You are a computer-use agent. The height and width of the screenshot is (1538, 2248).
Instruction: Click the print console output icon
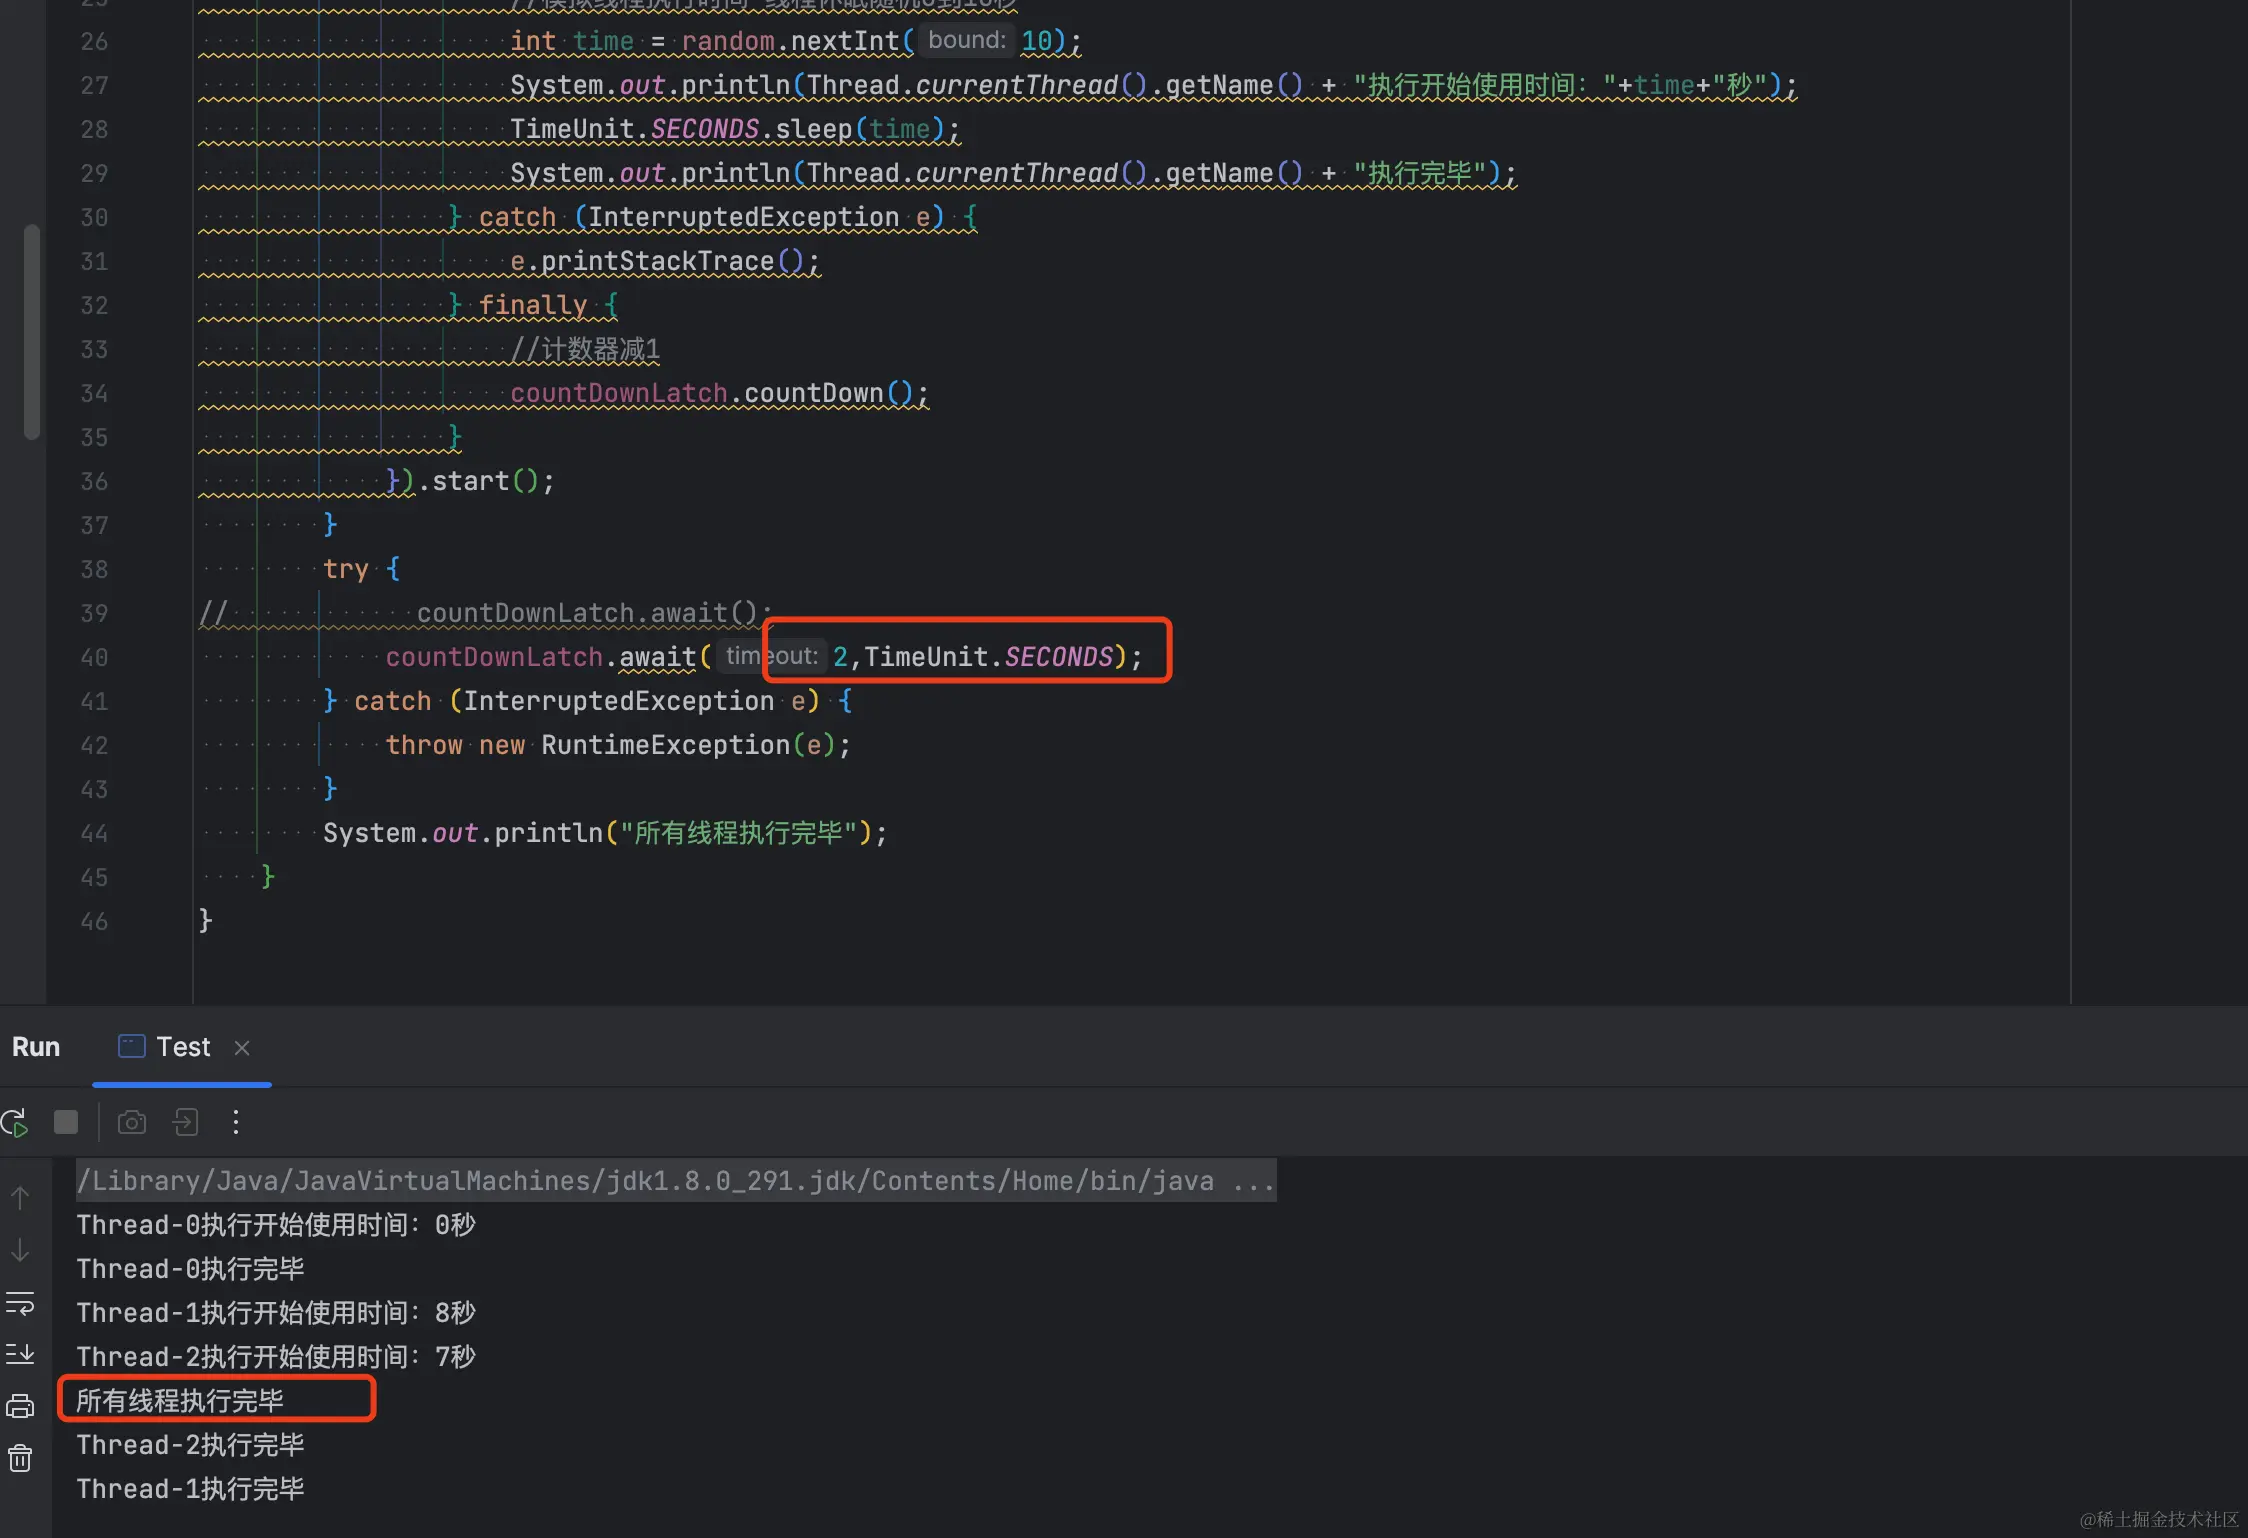[20, 1406]
